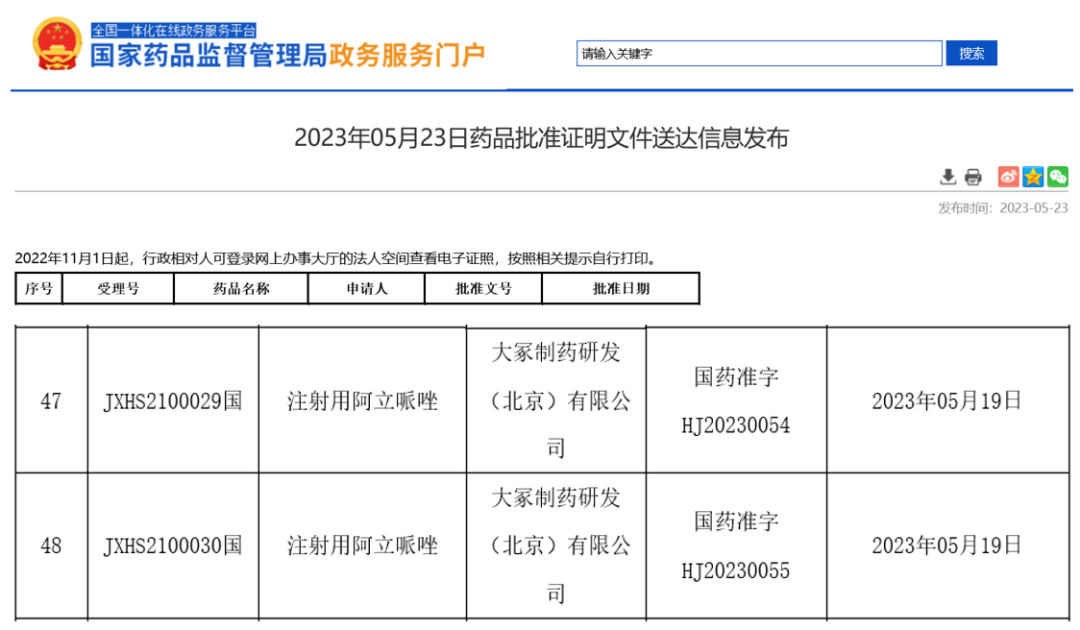Click the 搜索 search button

[x=971, y=53]
